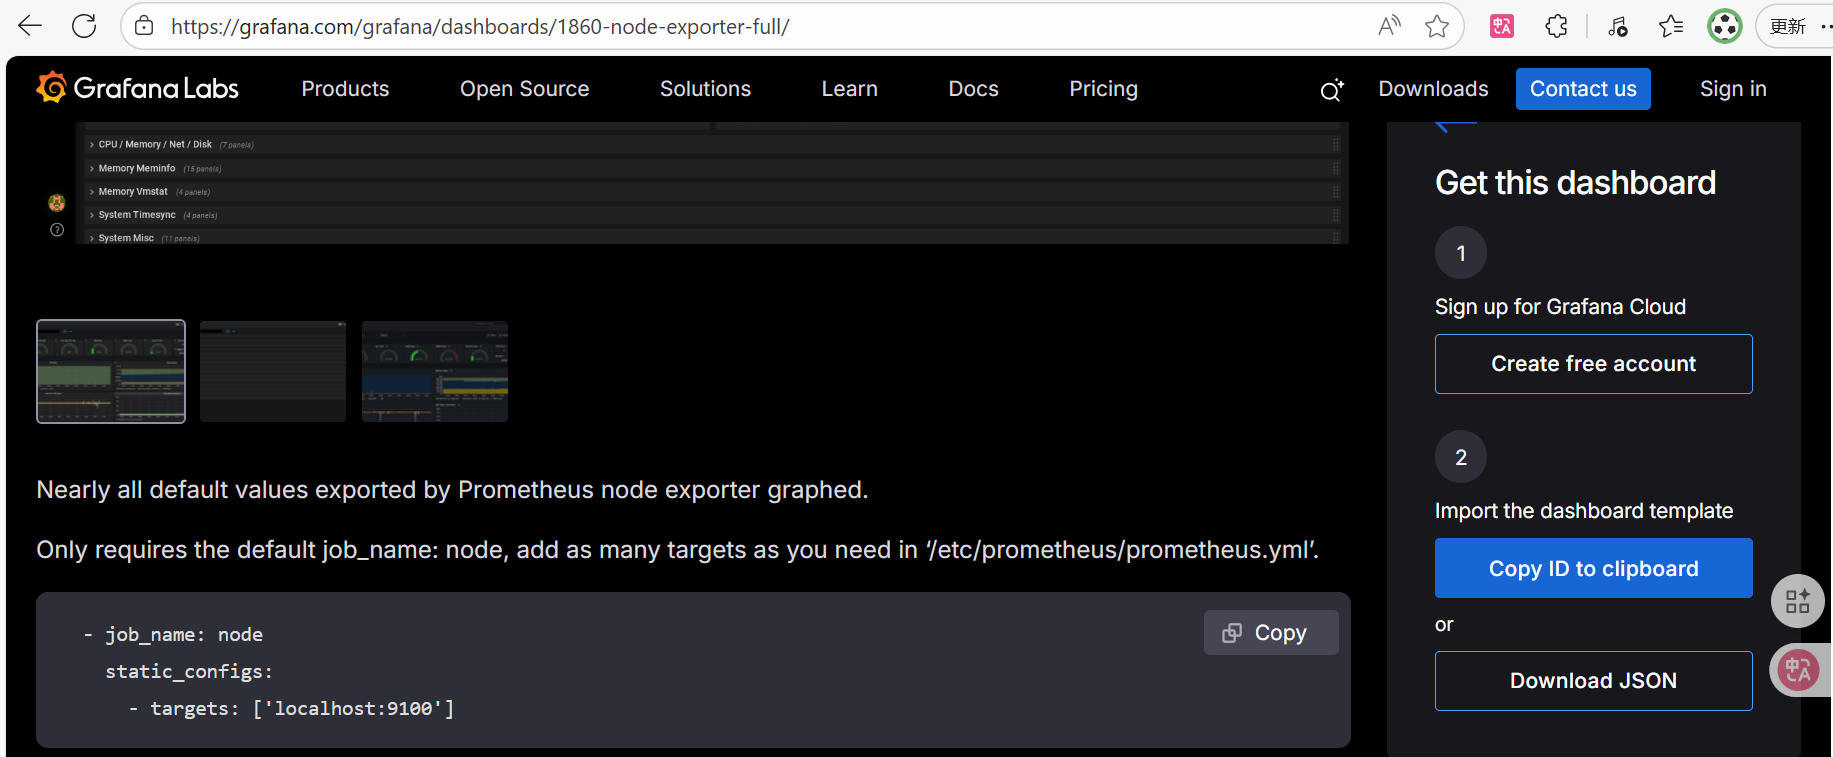The width and height of the screenshot is (1833, 757).
Task: Click the user avatar in dashboard preview
Action: (57, 203)
